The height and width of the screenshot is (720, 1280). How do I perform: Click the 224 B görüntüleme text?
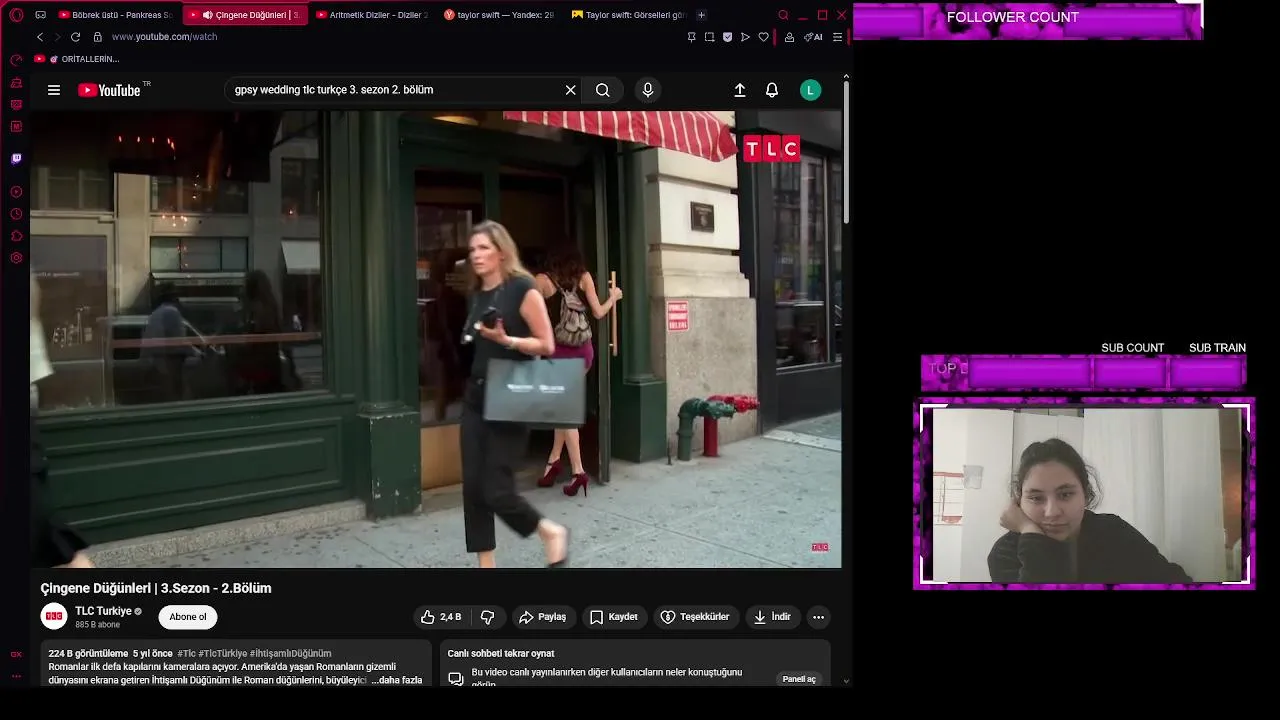[88, 653]
